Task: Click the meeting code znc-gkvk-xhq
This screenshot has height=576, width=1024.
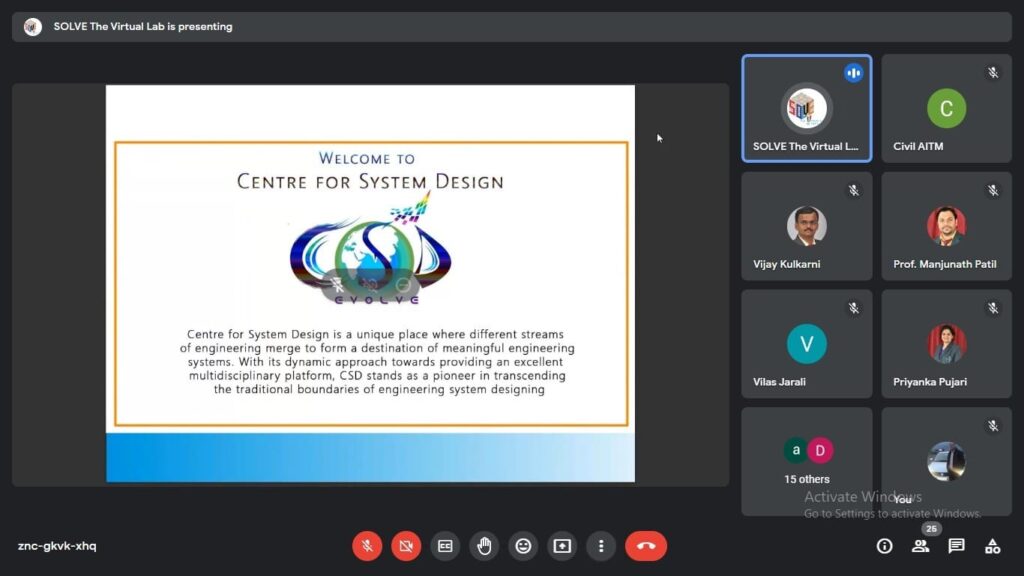Action: [57, 546]
